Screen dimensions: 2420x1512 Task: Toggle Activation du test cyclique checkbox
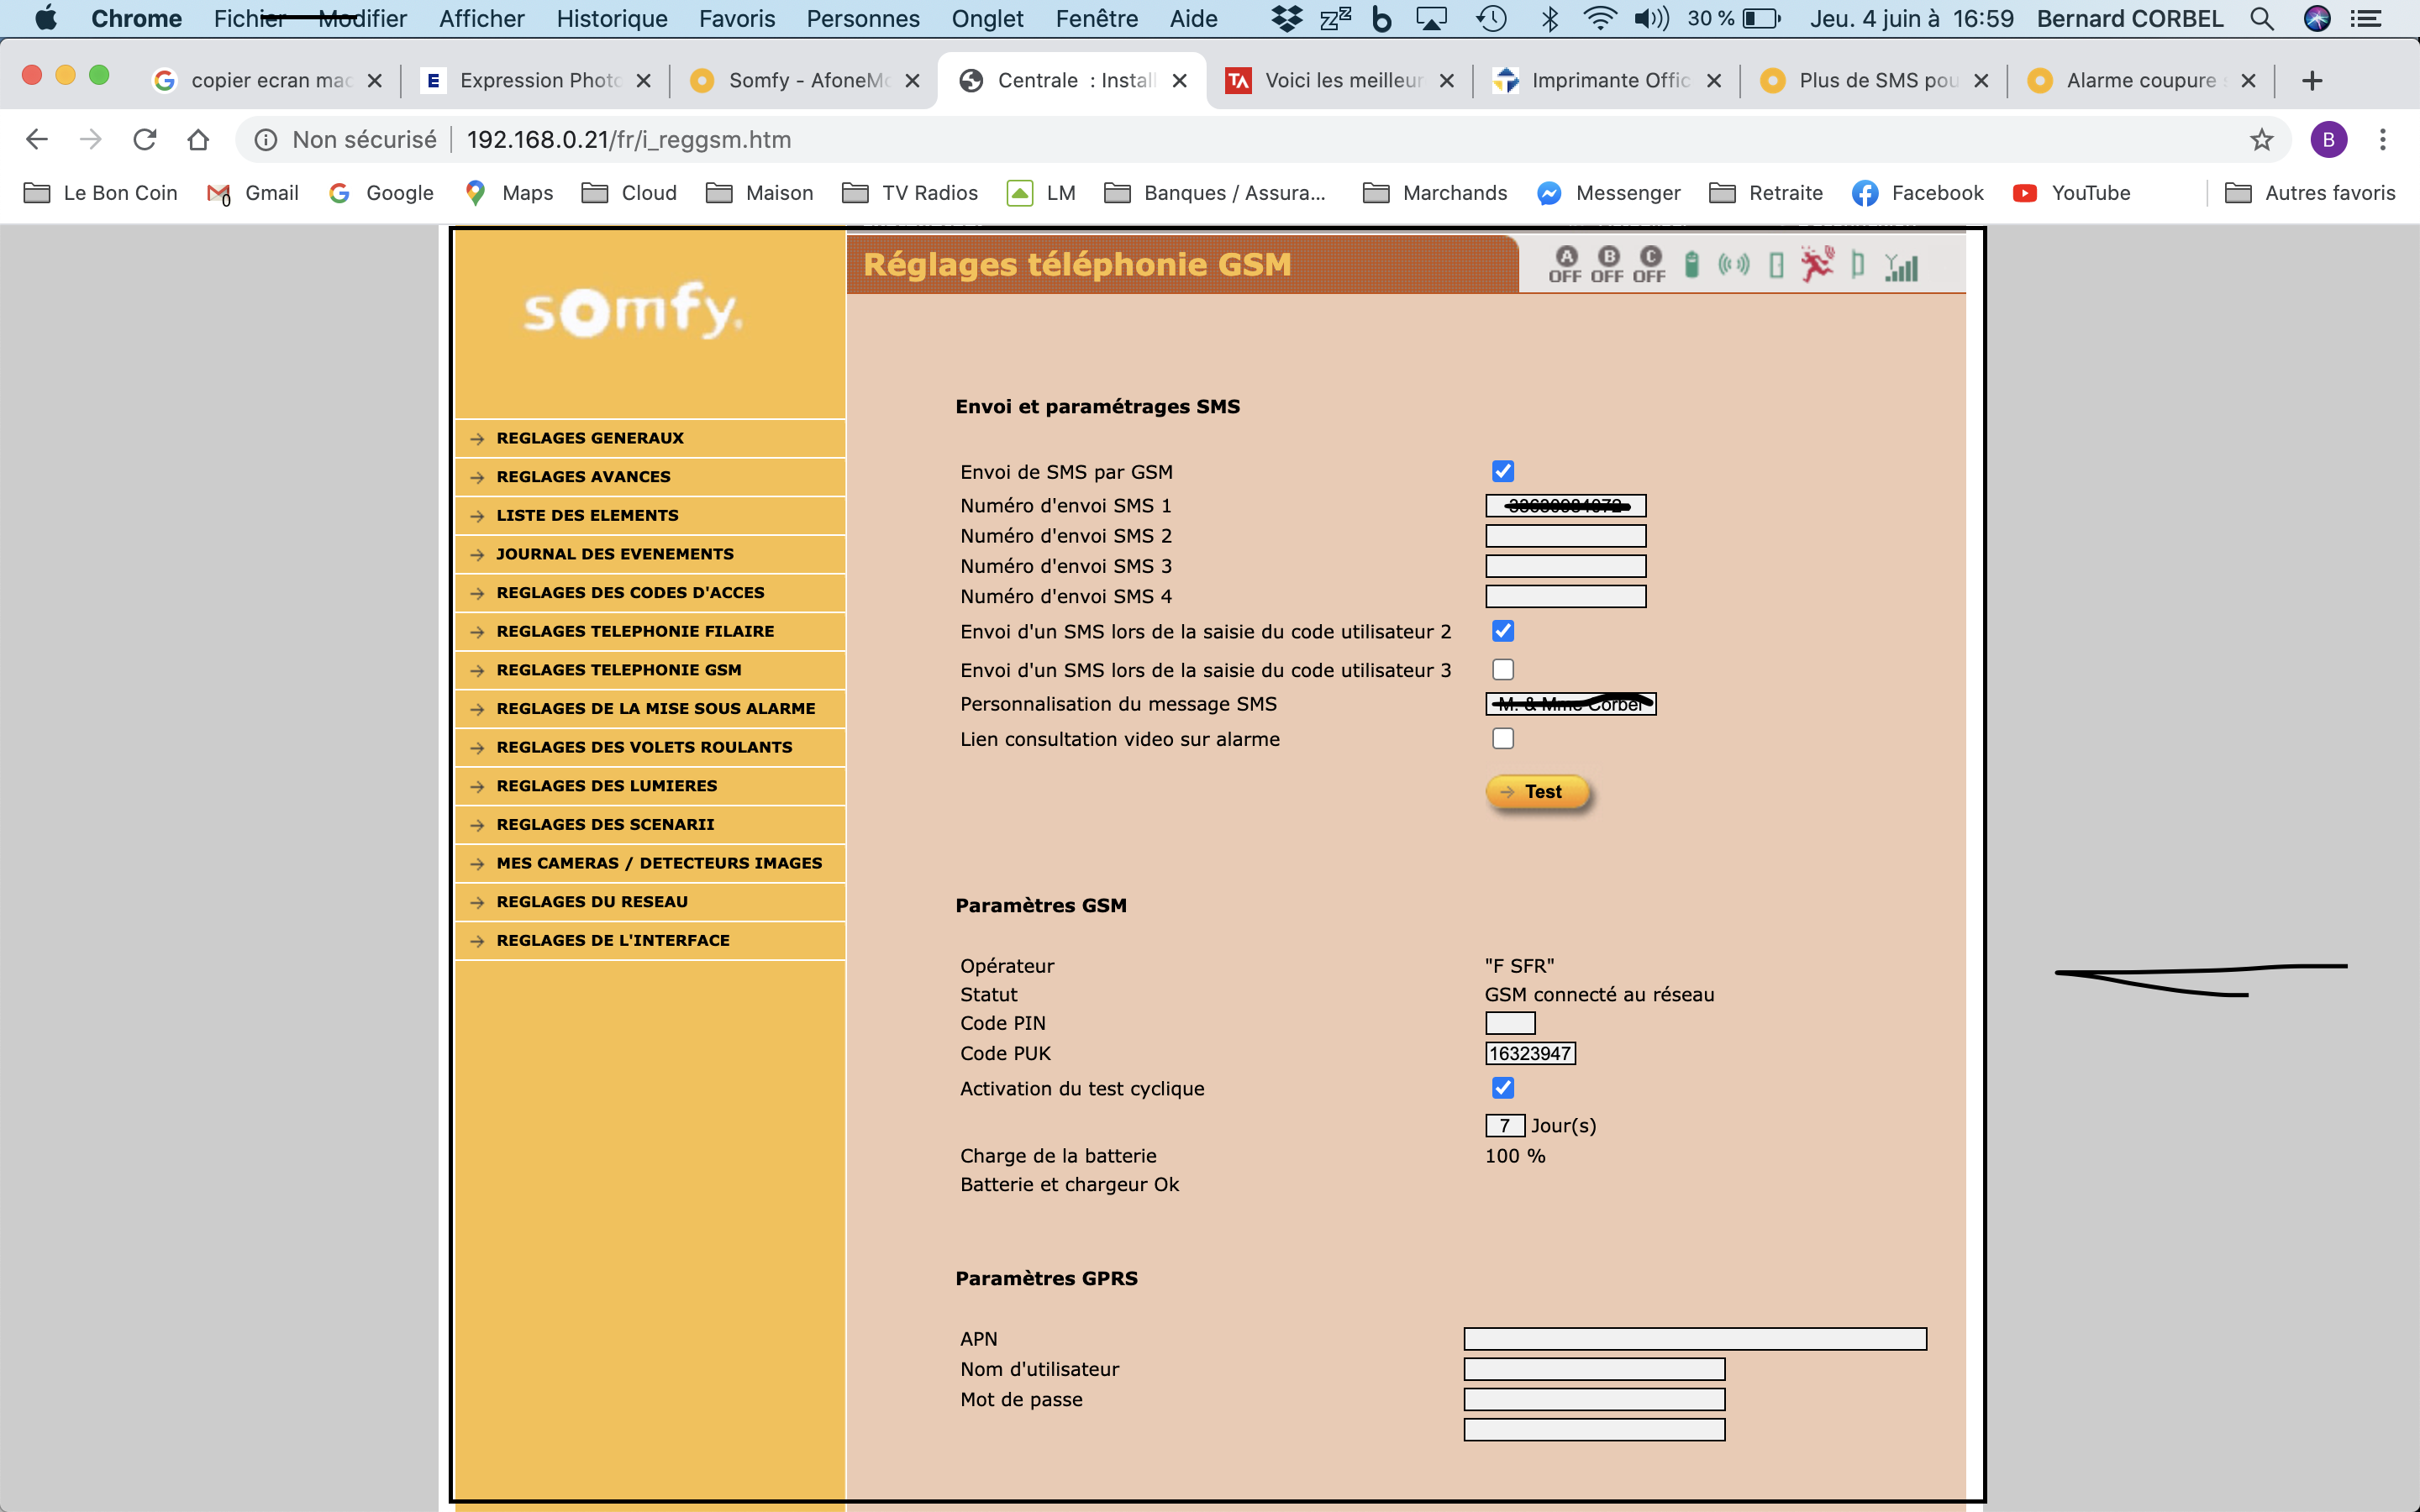(1502, 1087)
